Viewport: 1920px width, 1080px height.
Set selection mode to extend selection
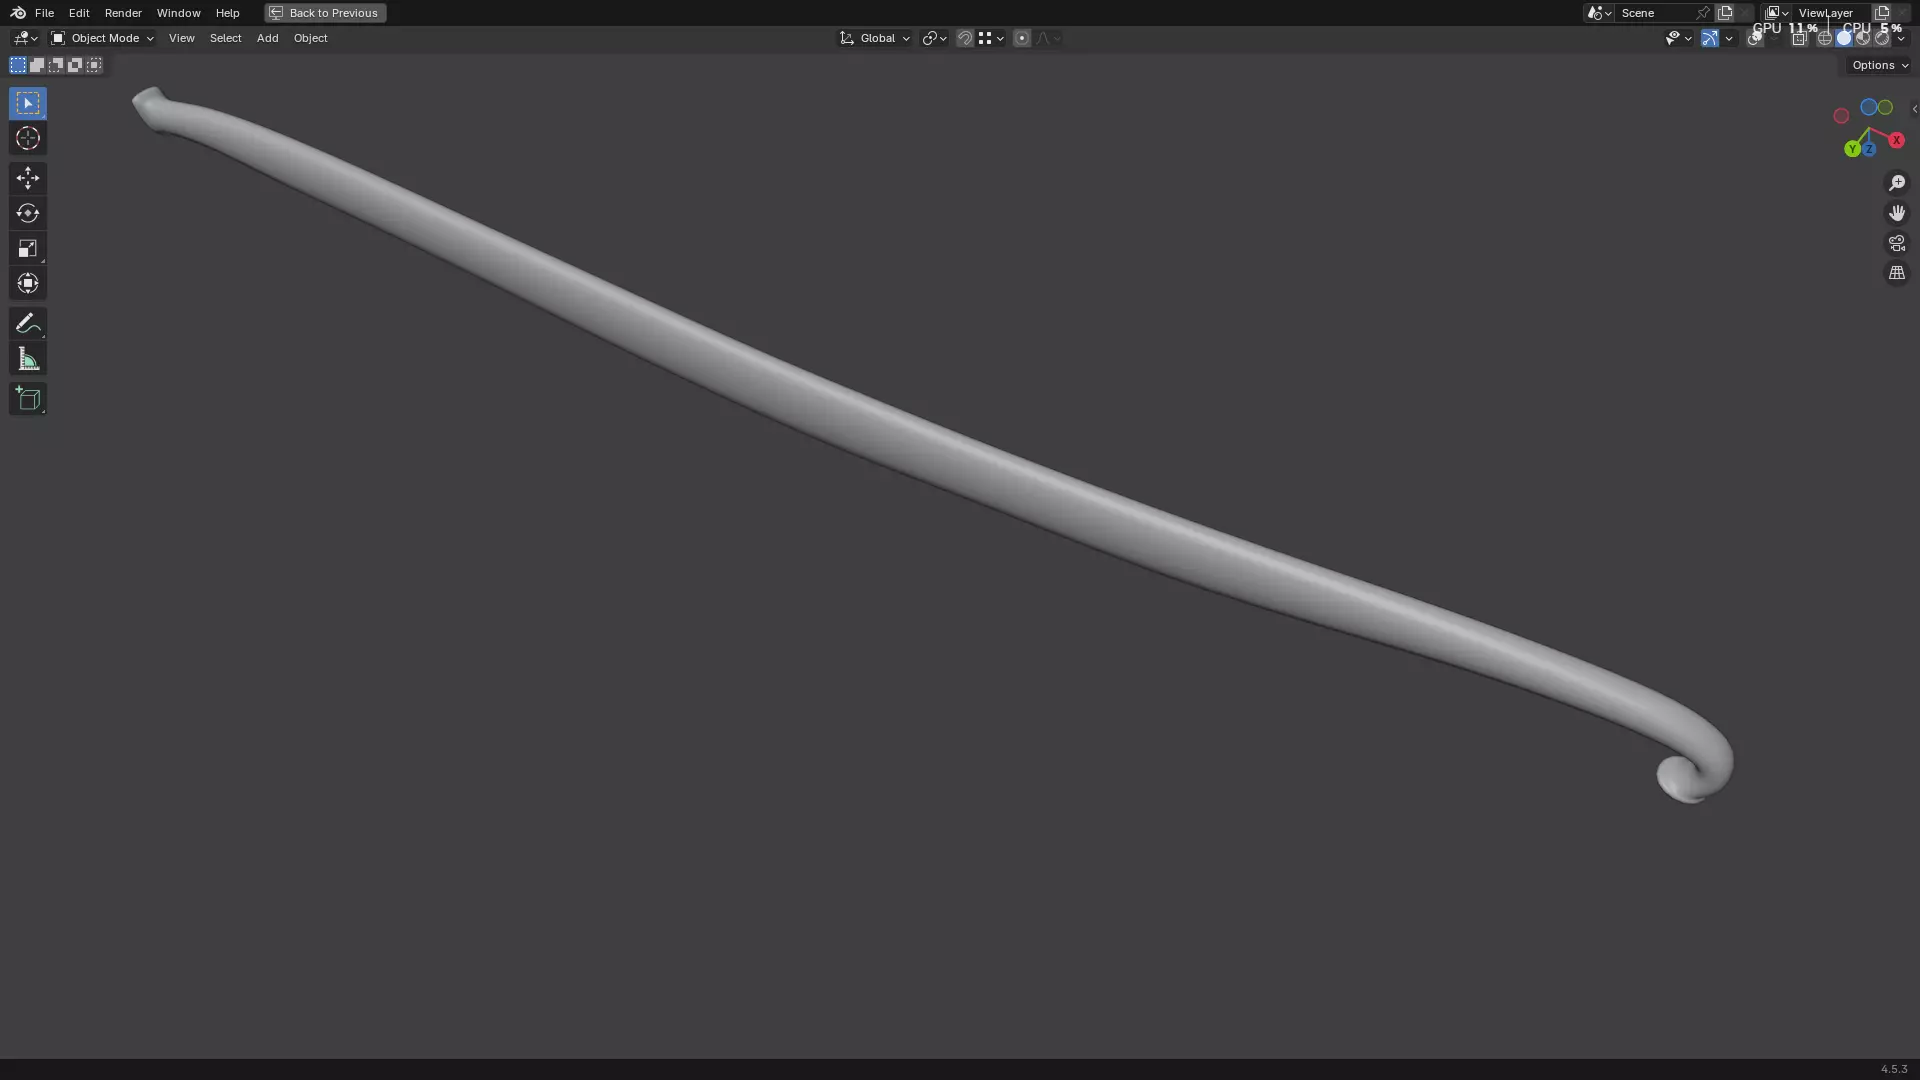37,65
